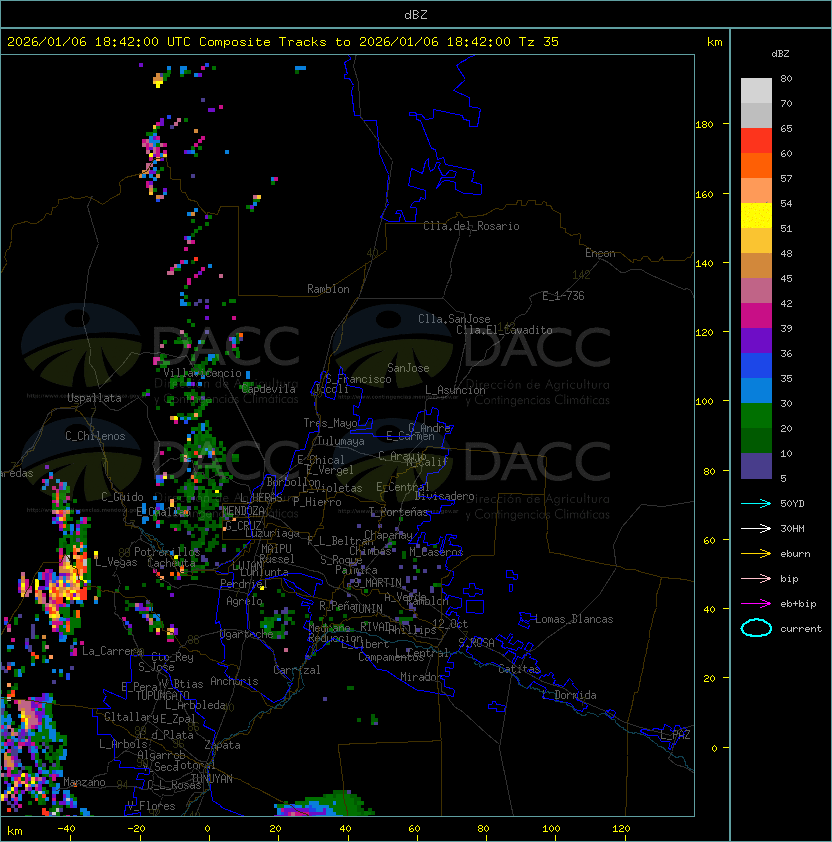Click the yellow eburn arrow in legend
Viewport: 832px width, 842px height.
pyautogui.click(x=756, y=553)
